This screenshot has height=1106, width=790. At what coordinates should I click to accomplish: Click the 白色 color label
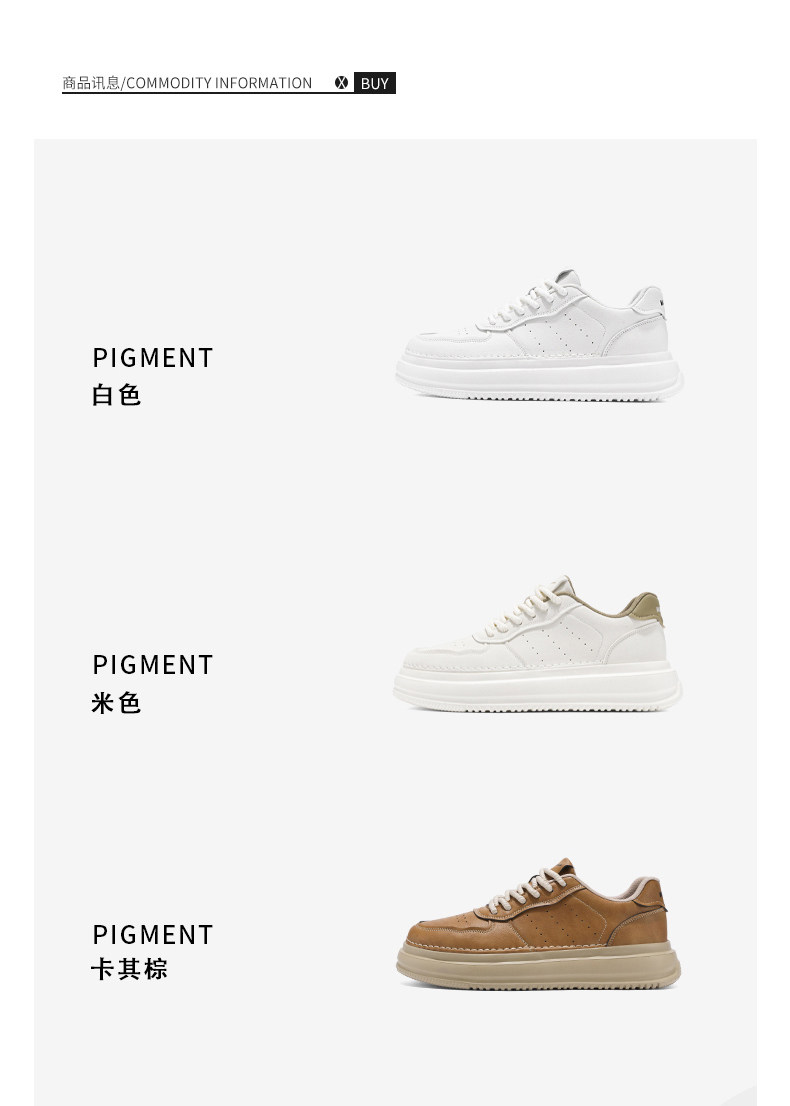point(116,395)
